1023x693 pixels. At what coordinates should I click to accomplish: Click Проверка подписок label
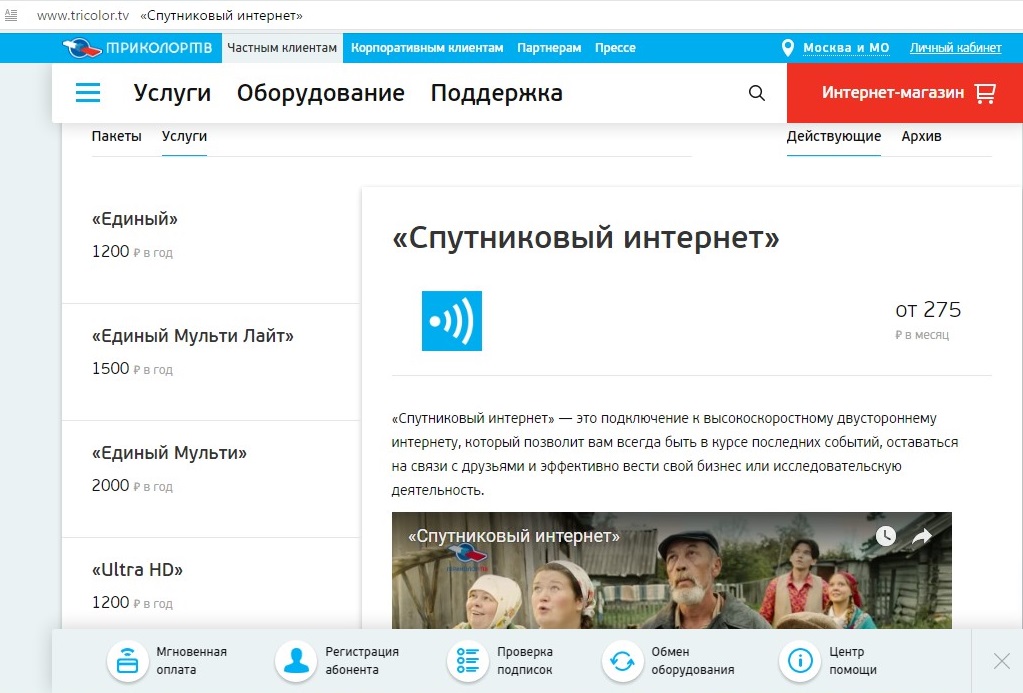[525, 660]
